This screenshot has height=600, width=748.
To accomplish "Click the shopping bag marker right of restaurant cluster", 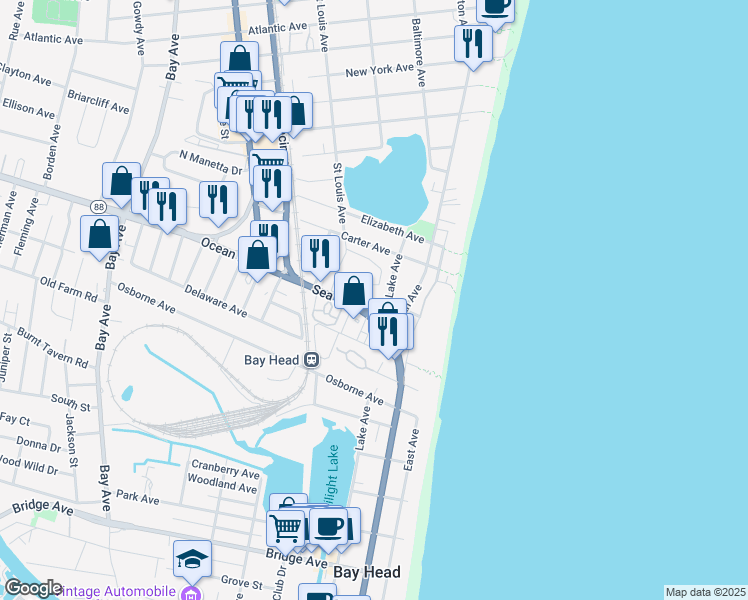I will click(301, 111).
